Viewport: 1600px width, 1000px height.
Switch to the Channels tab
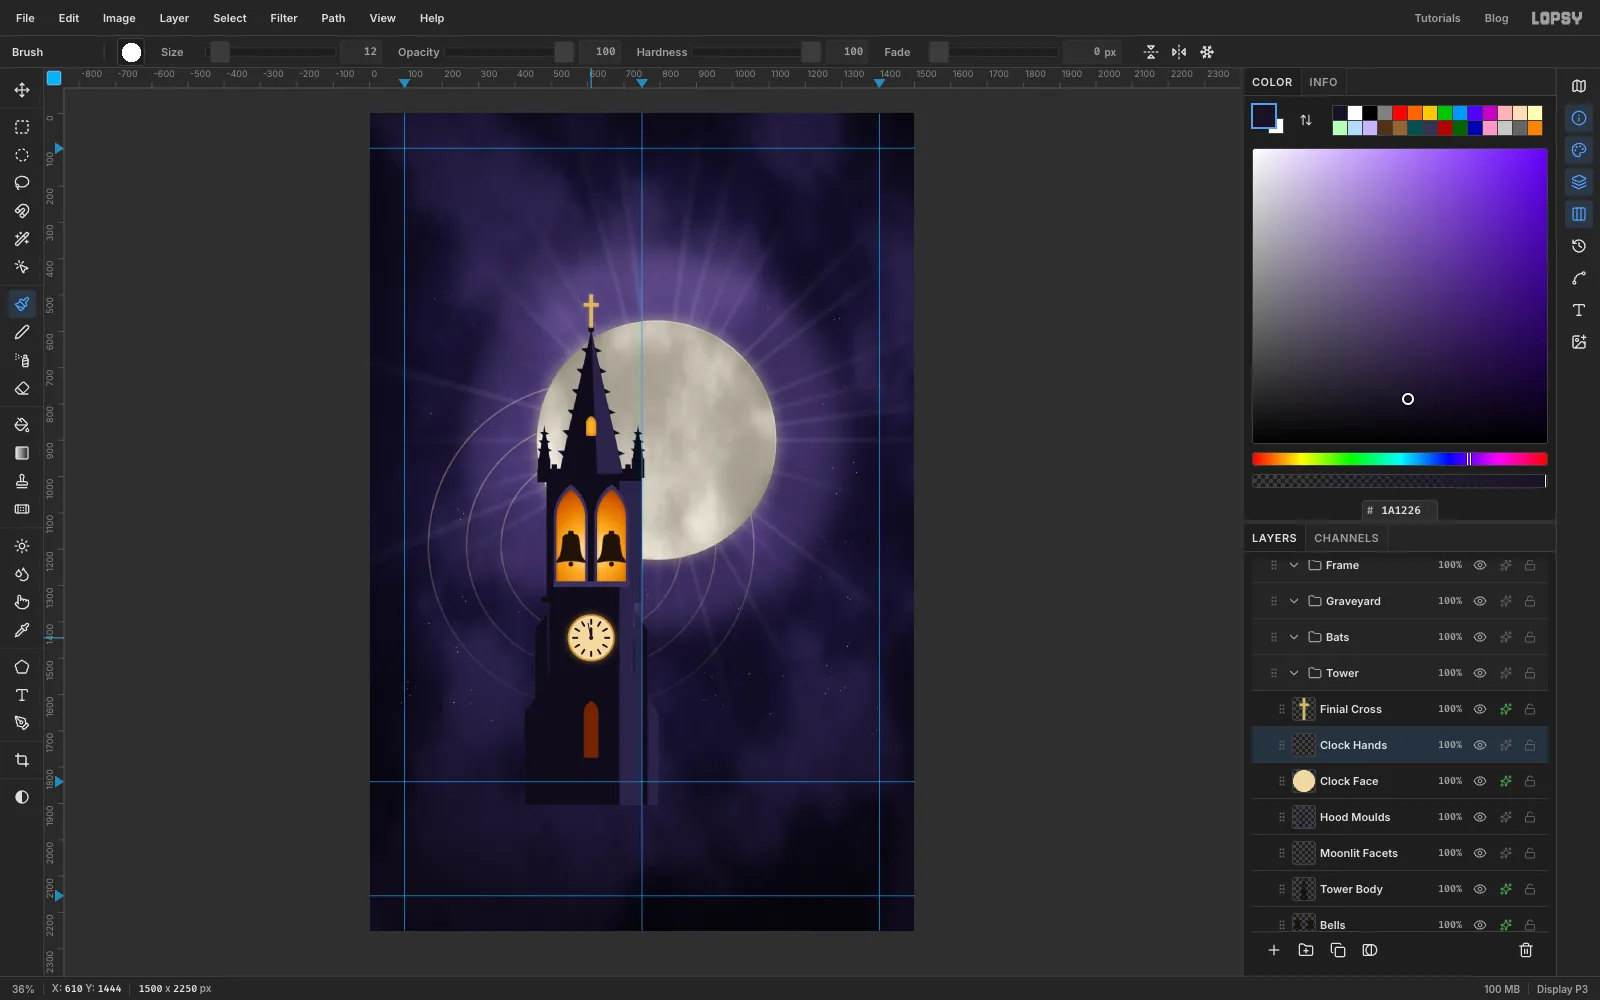1346,538
